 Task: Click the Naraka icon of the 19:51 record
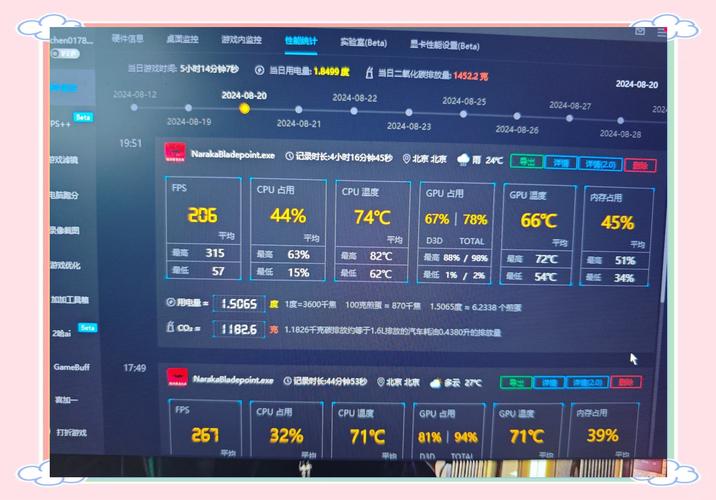175,153
